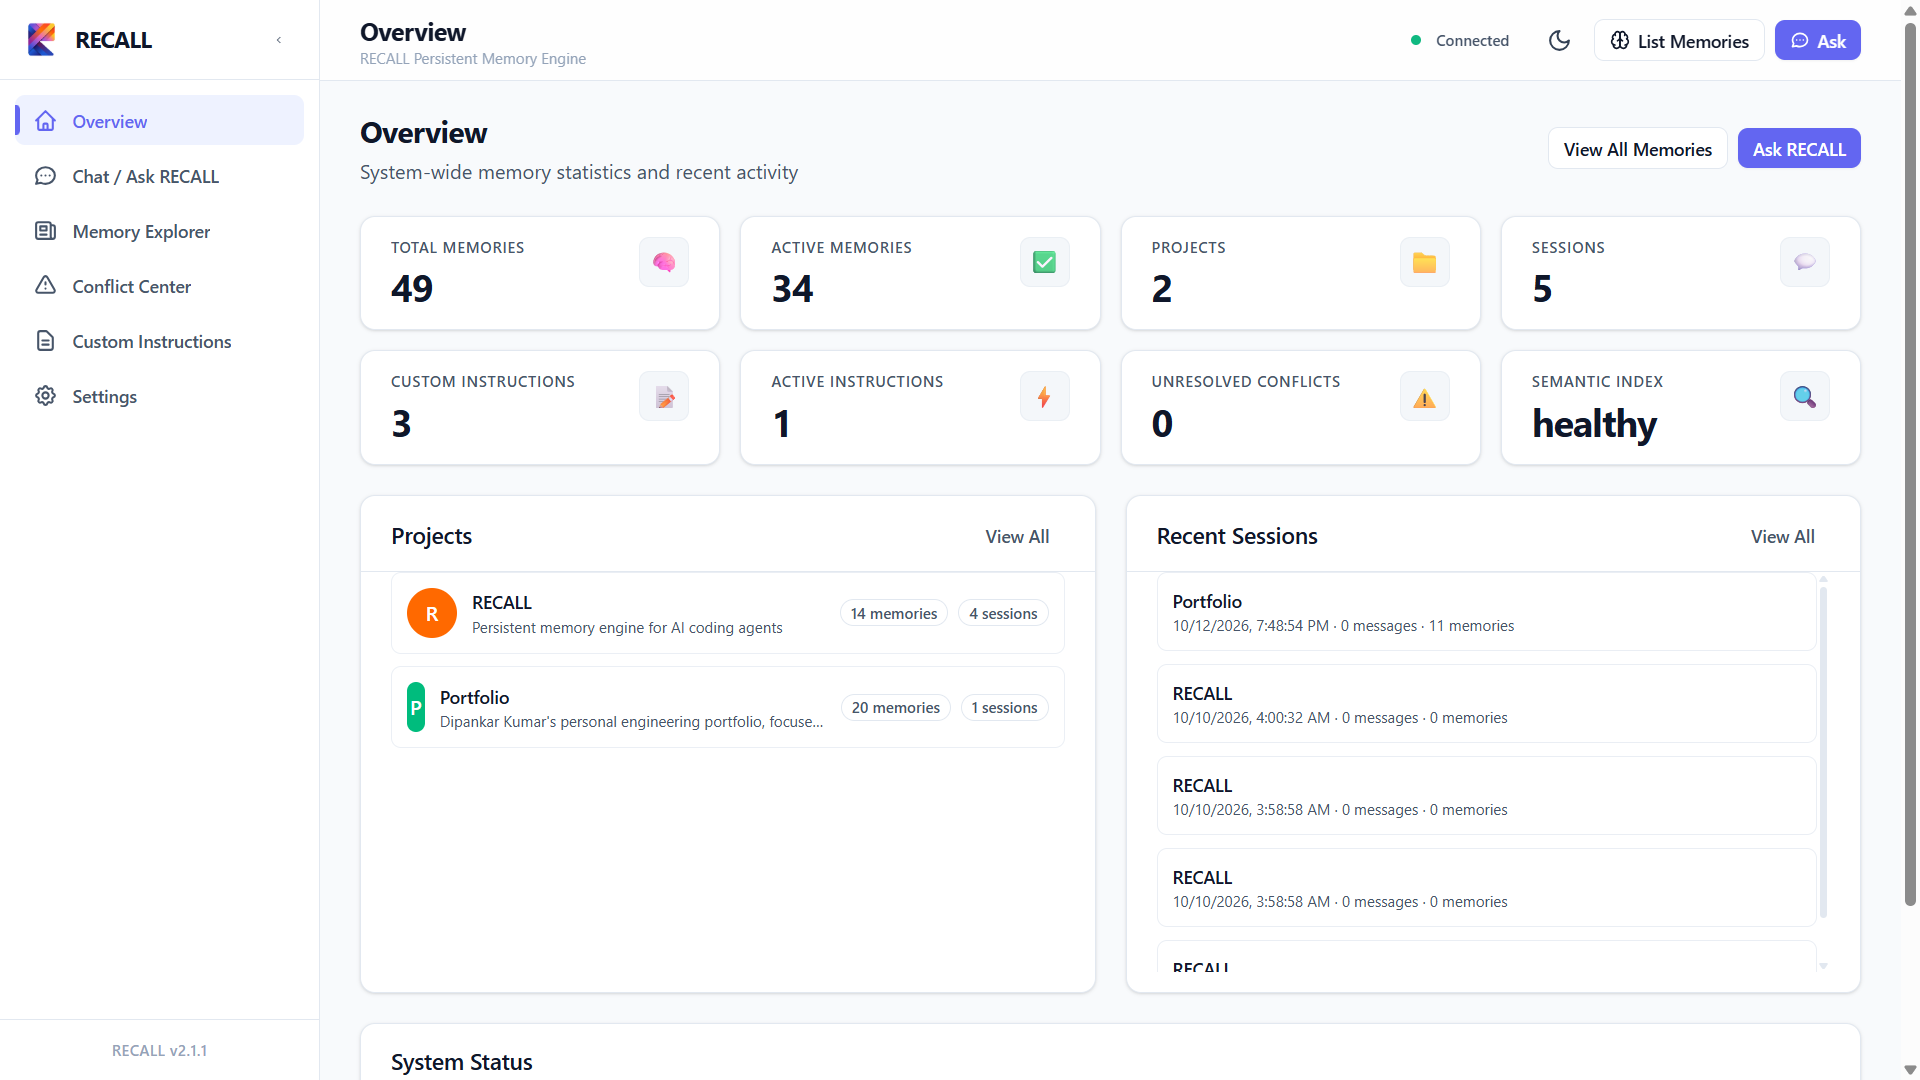The height and width of the screenshot is (1080, 1920).
Task: Open Conflict Center in the sidebar
Action: [x=160, y=286]
